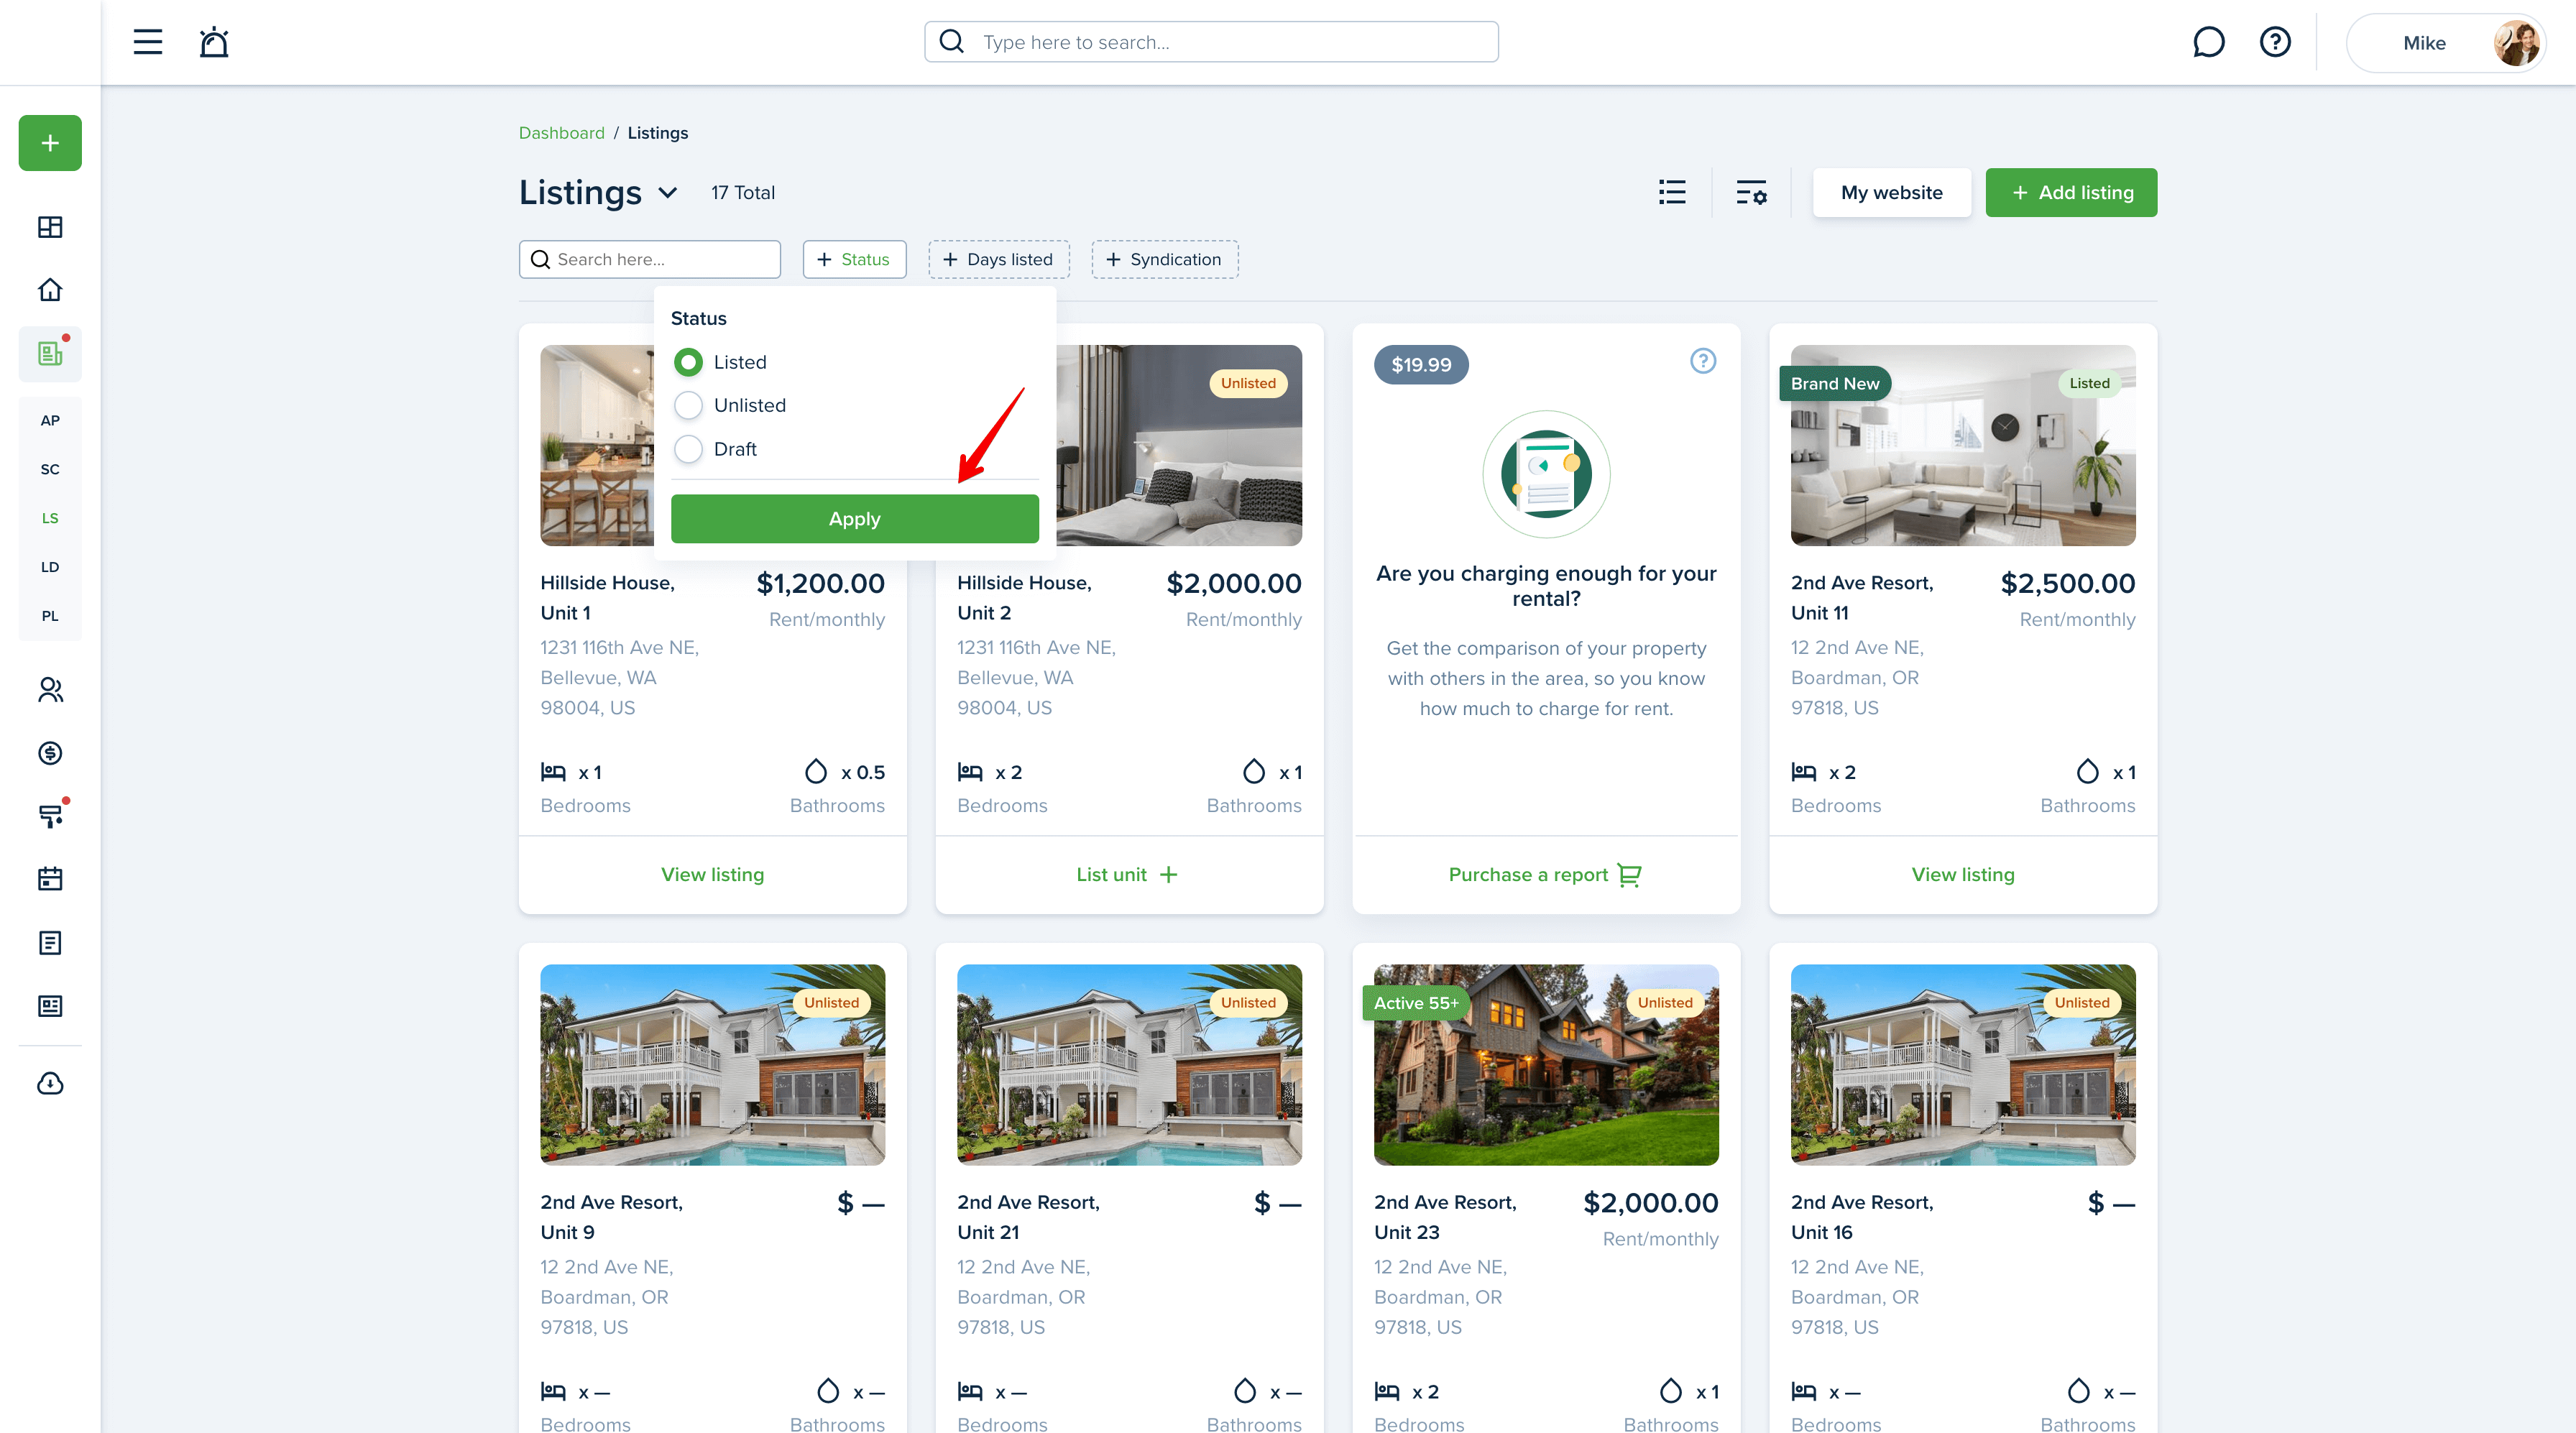Open the PL sidebar submenu item
Screen dimensions: 2576x1433
pyautogui.click(x=50, y=616)
